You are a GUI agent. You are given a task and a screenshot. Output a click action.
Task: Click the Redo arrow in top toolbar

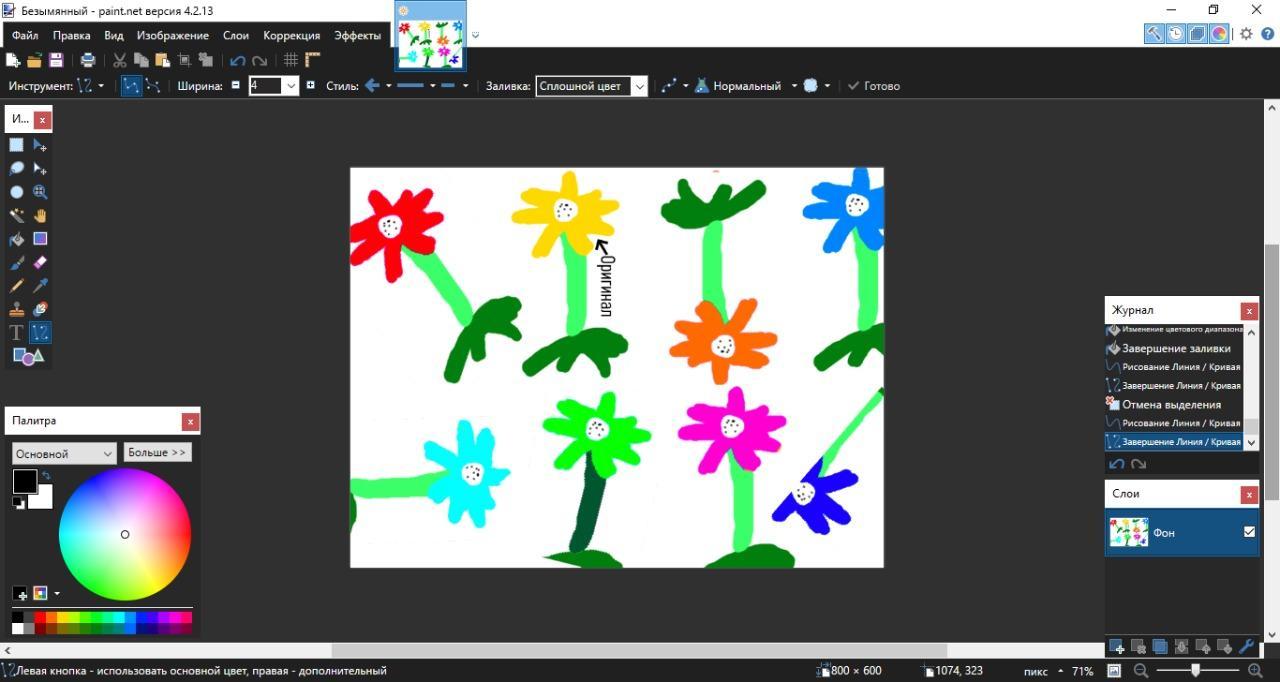260,60
